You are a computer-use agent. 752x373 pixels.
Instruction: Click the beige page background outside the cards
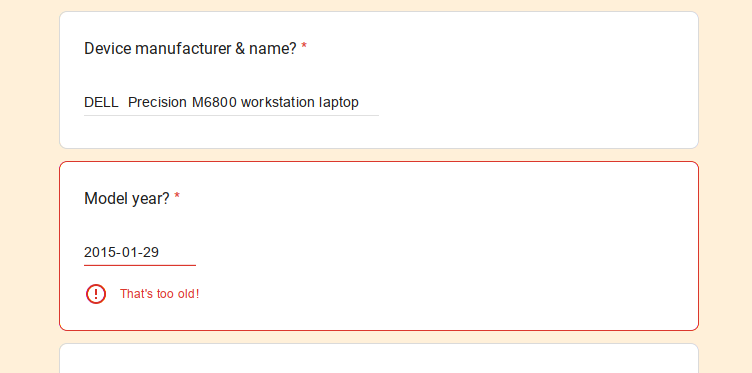pos(29,192)
